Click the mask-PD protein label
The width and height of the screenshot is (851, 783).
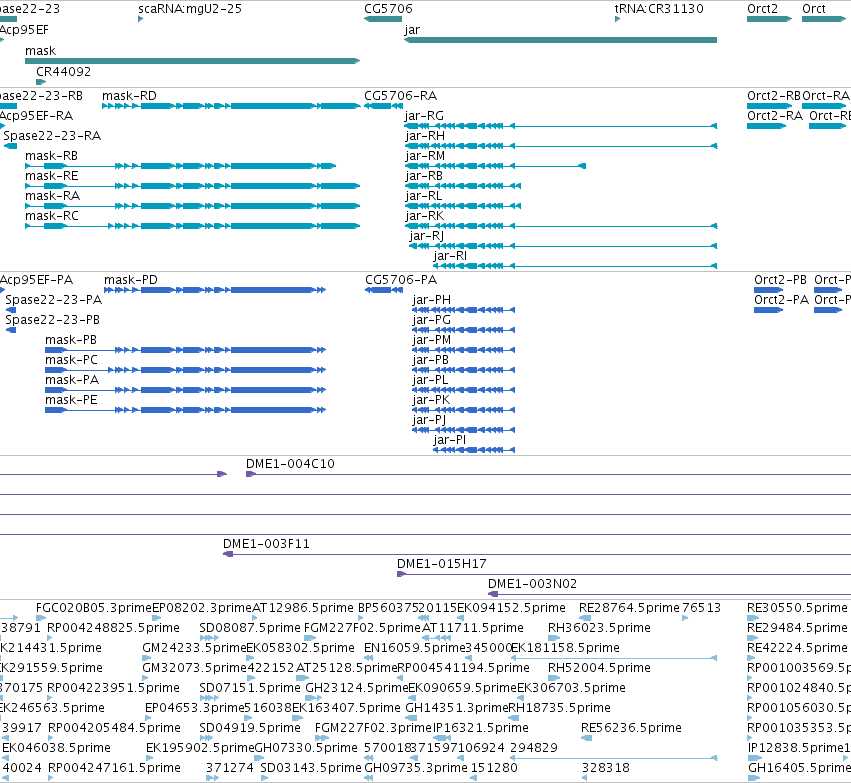coord(131,280)
